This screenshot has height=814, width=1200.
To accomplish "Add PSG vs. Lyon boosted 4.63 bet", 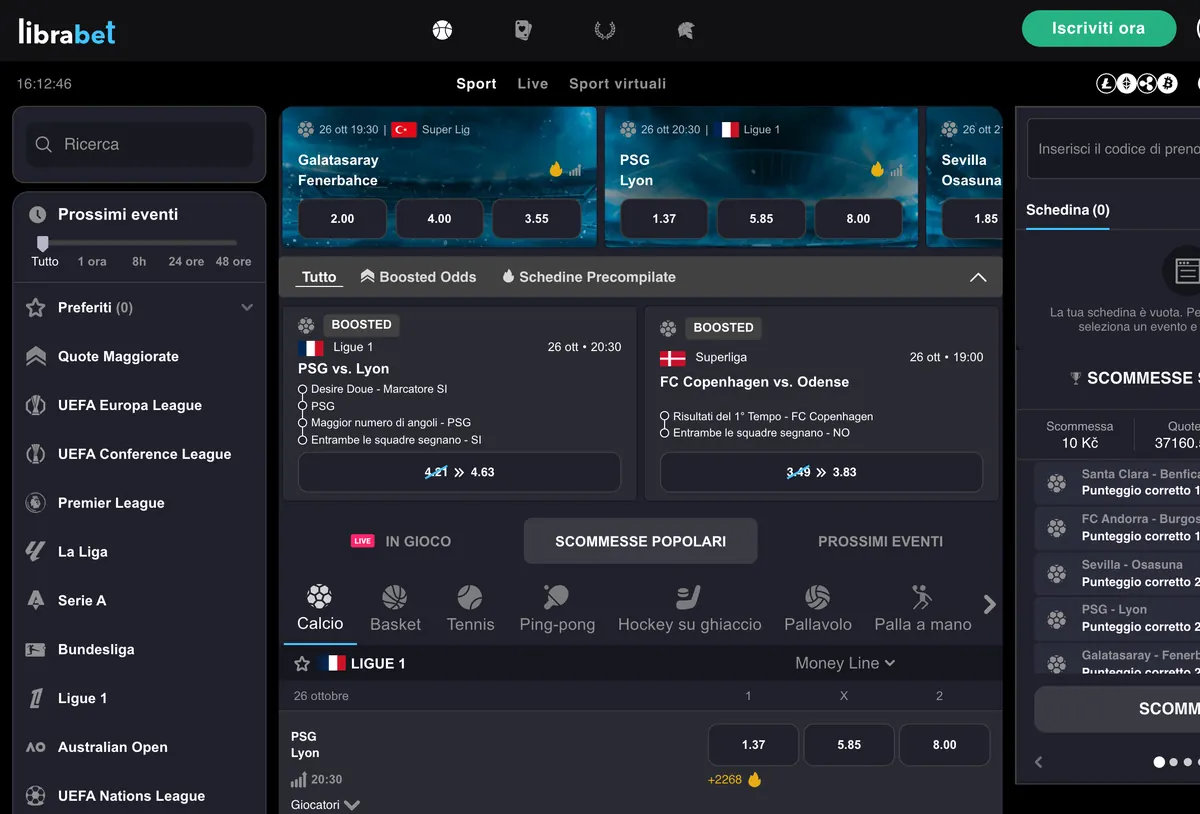I will tap(459, 472).
